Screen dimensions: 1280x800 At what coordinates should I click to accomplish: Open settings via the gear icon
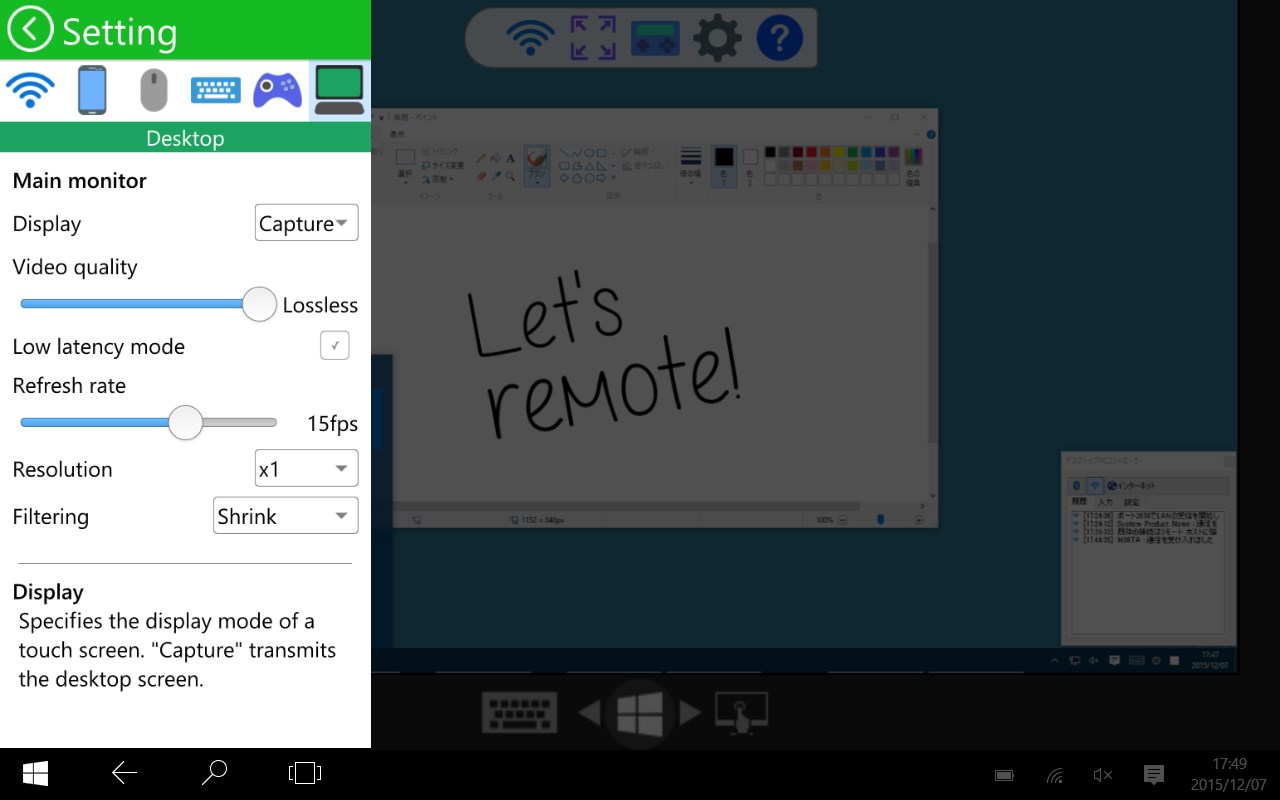(x=717, y=38)
